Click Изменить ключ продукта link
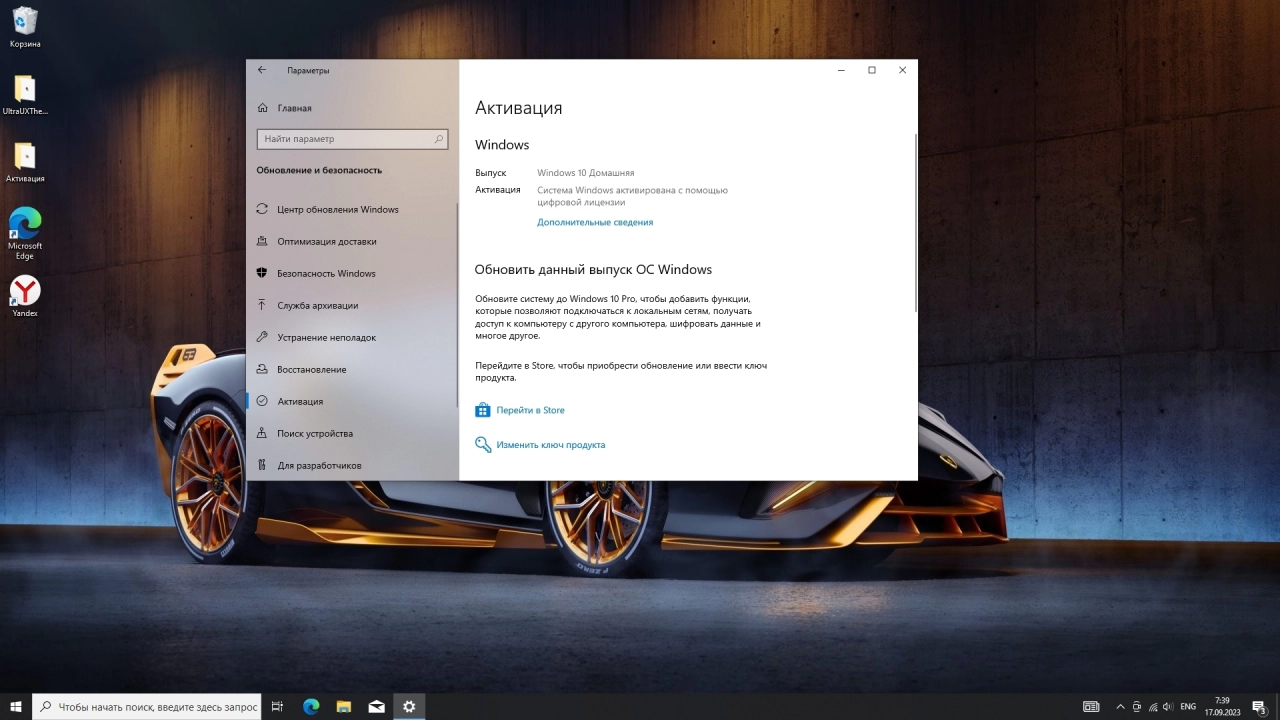 click(x=551, y=445)
